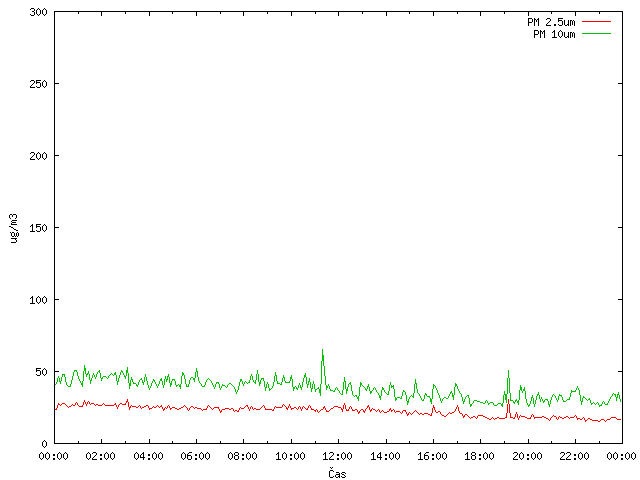The height and width of the screenshot is (480, 640).
Task: Click the green PM10 peak near 11:20
Action: pyautogui.click(x=322, y=350)
